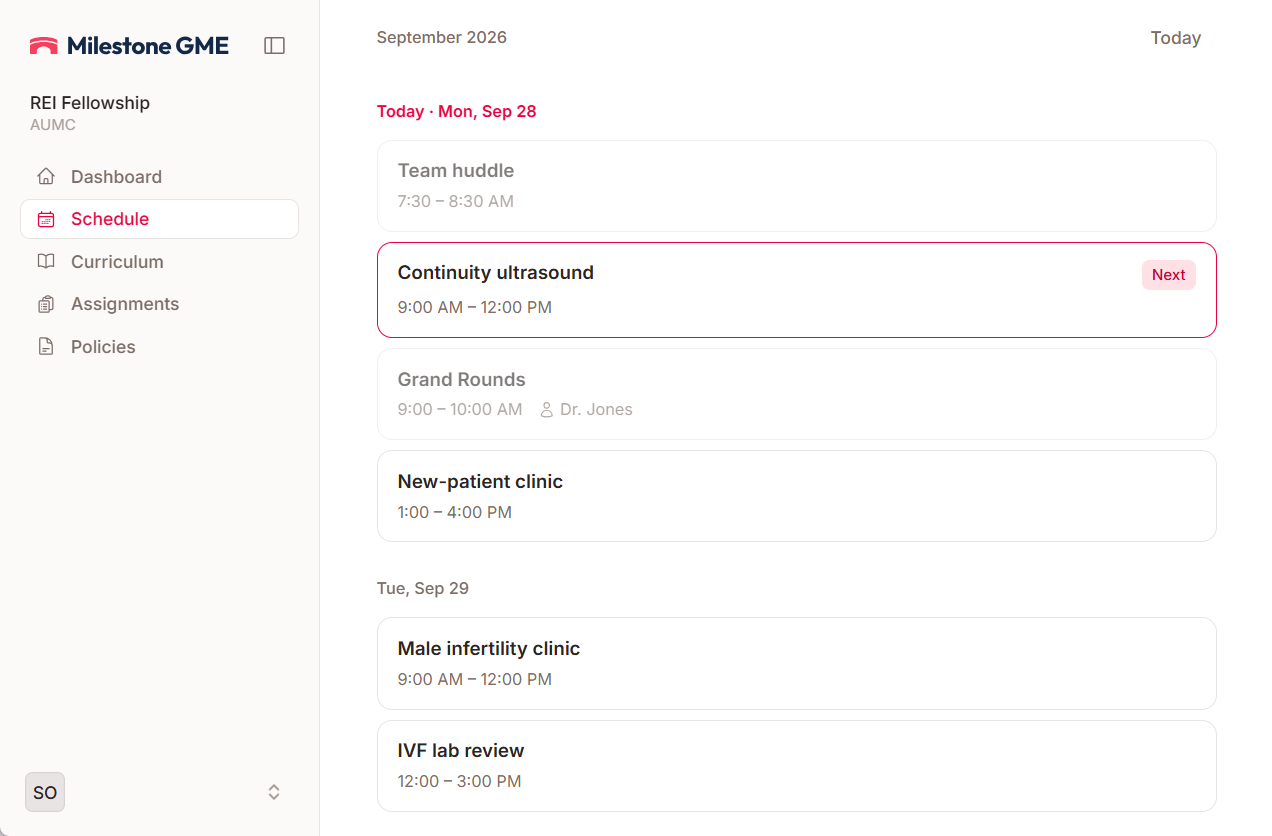1272x836 pixels.
Task: Click the Schedule calendar icon
Action: pyautogui.click(x=46, y=219)
